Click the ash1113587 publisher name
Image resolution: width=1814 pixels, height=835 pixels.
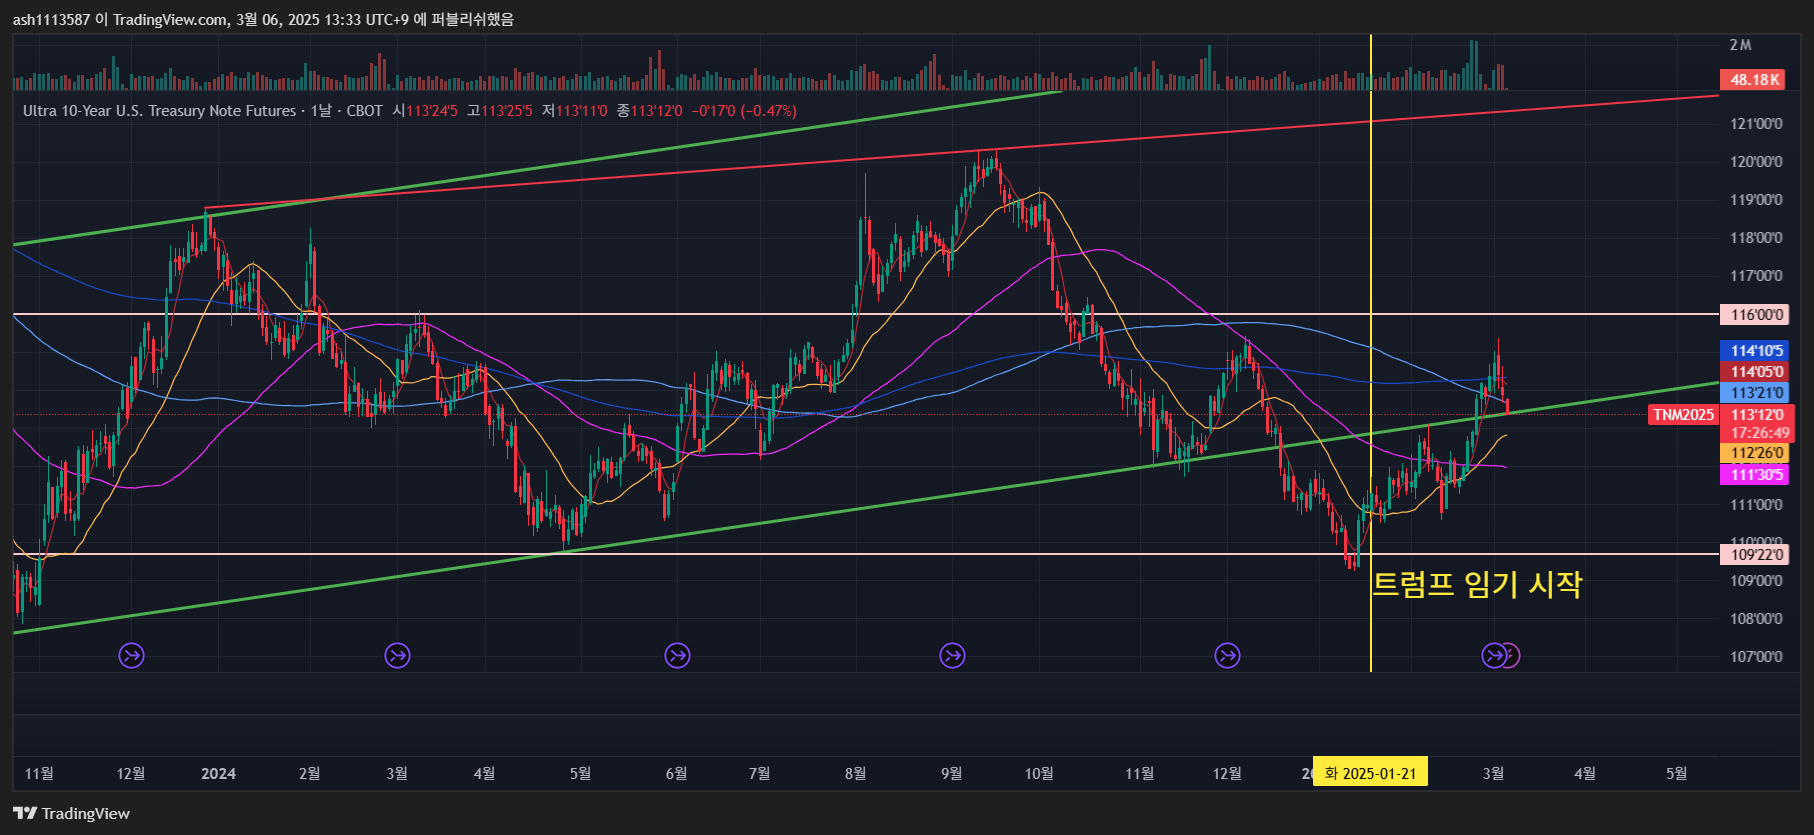tap(51, 19)
